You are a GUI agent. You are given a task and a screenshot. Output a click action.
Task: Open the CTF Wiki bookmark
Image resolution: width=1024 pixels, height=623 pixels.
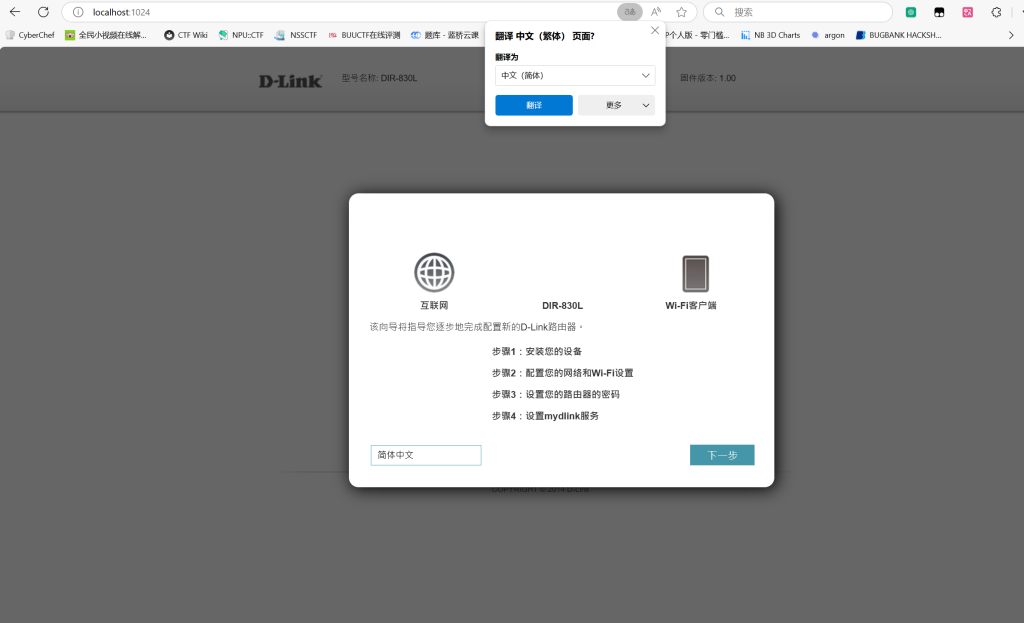pos(186,35)
